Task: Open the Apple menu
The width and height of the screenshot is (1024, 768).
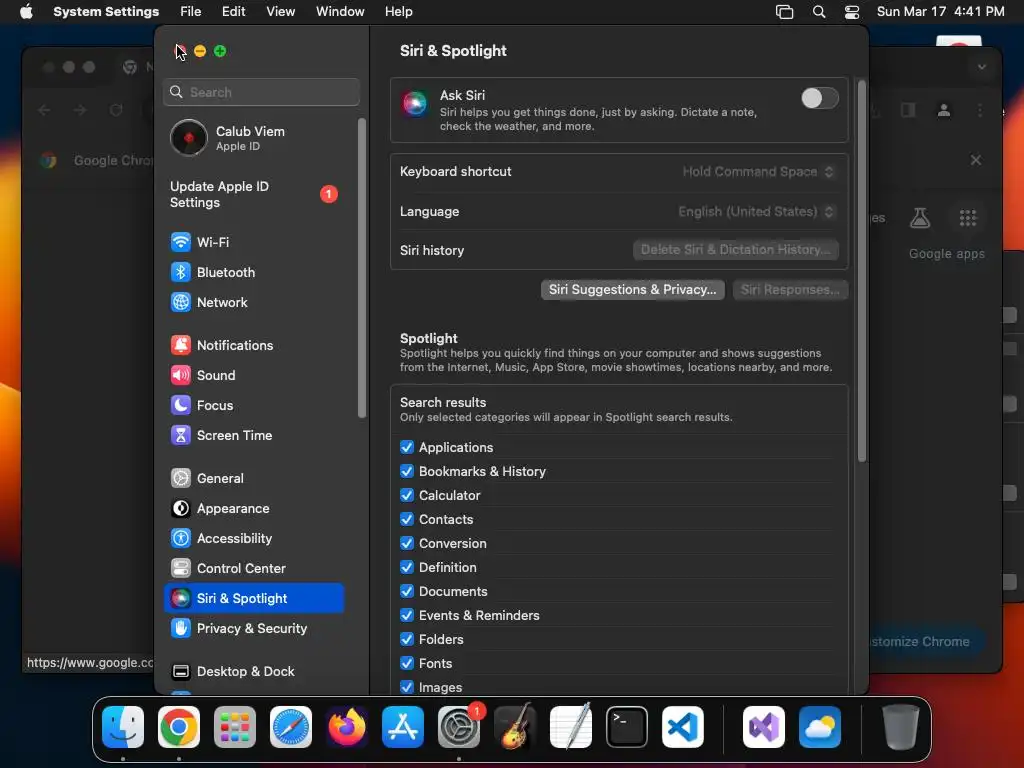Action: [x=26, y=12]
